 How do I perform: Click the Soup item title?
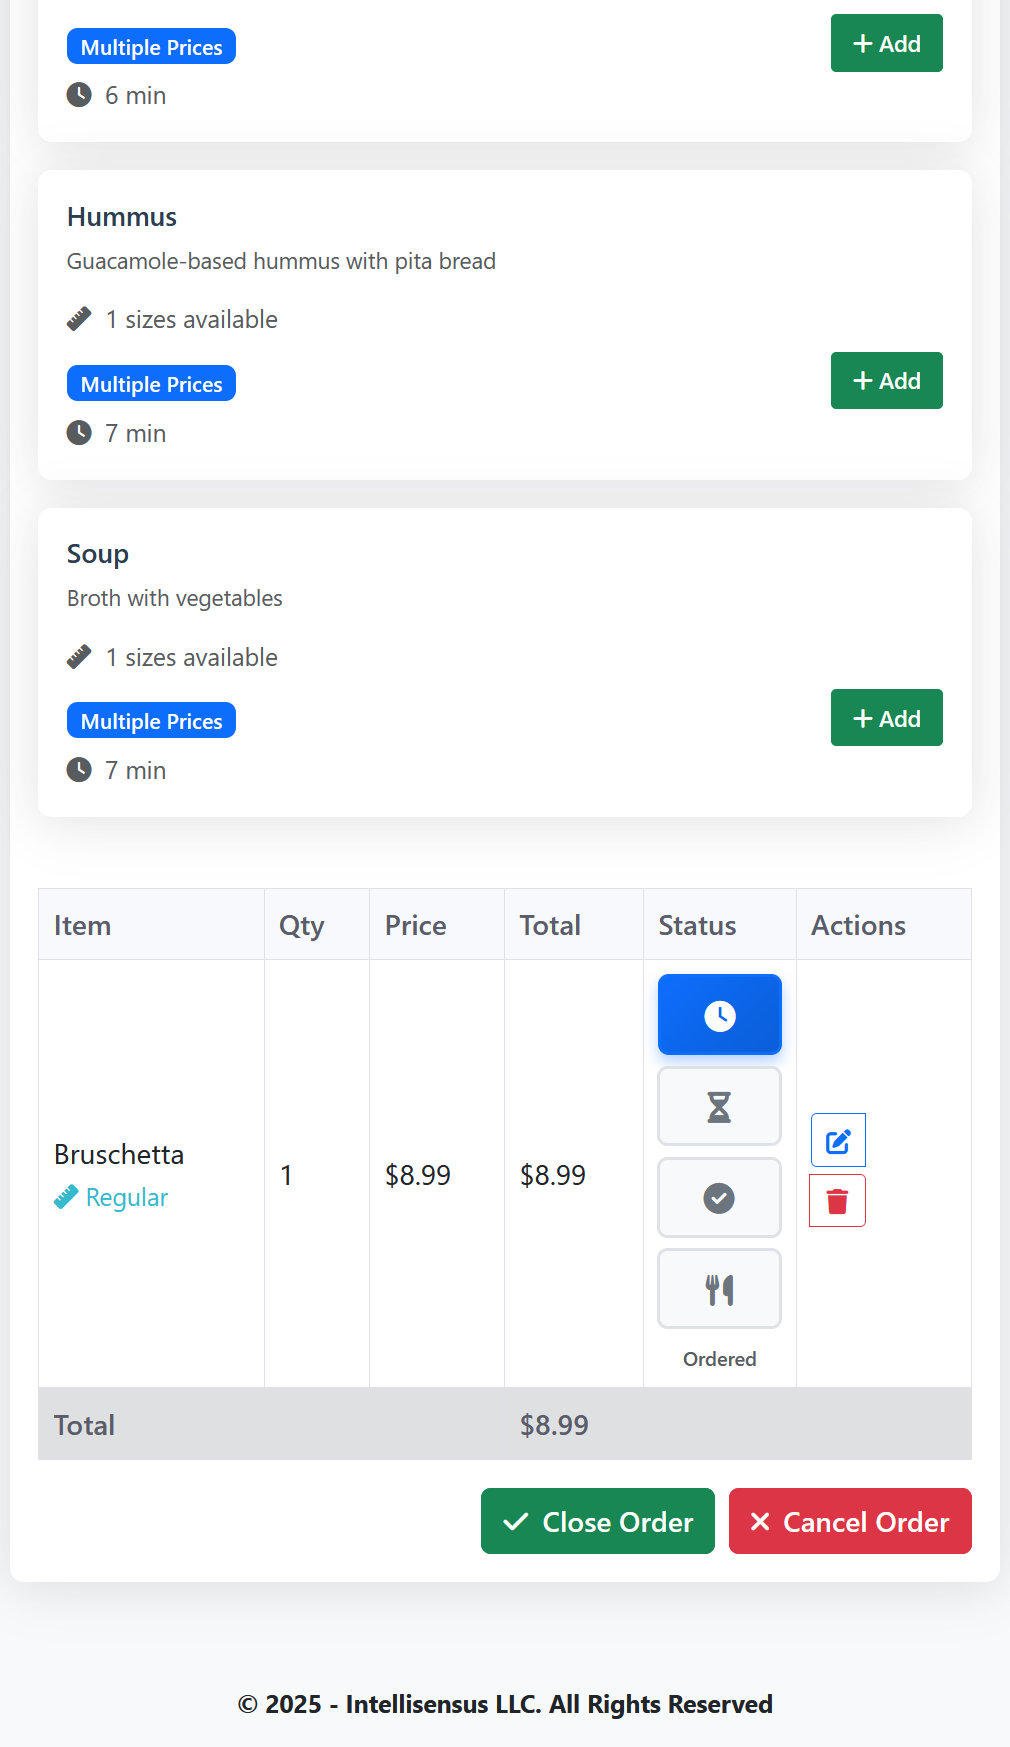(x=98, y=554)
